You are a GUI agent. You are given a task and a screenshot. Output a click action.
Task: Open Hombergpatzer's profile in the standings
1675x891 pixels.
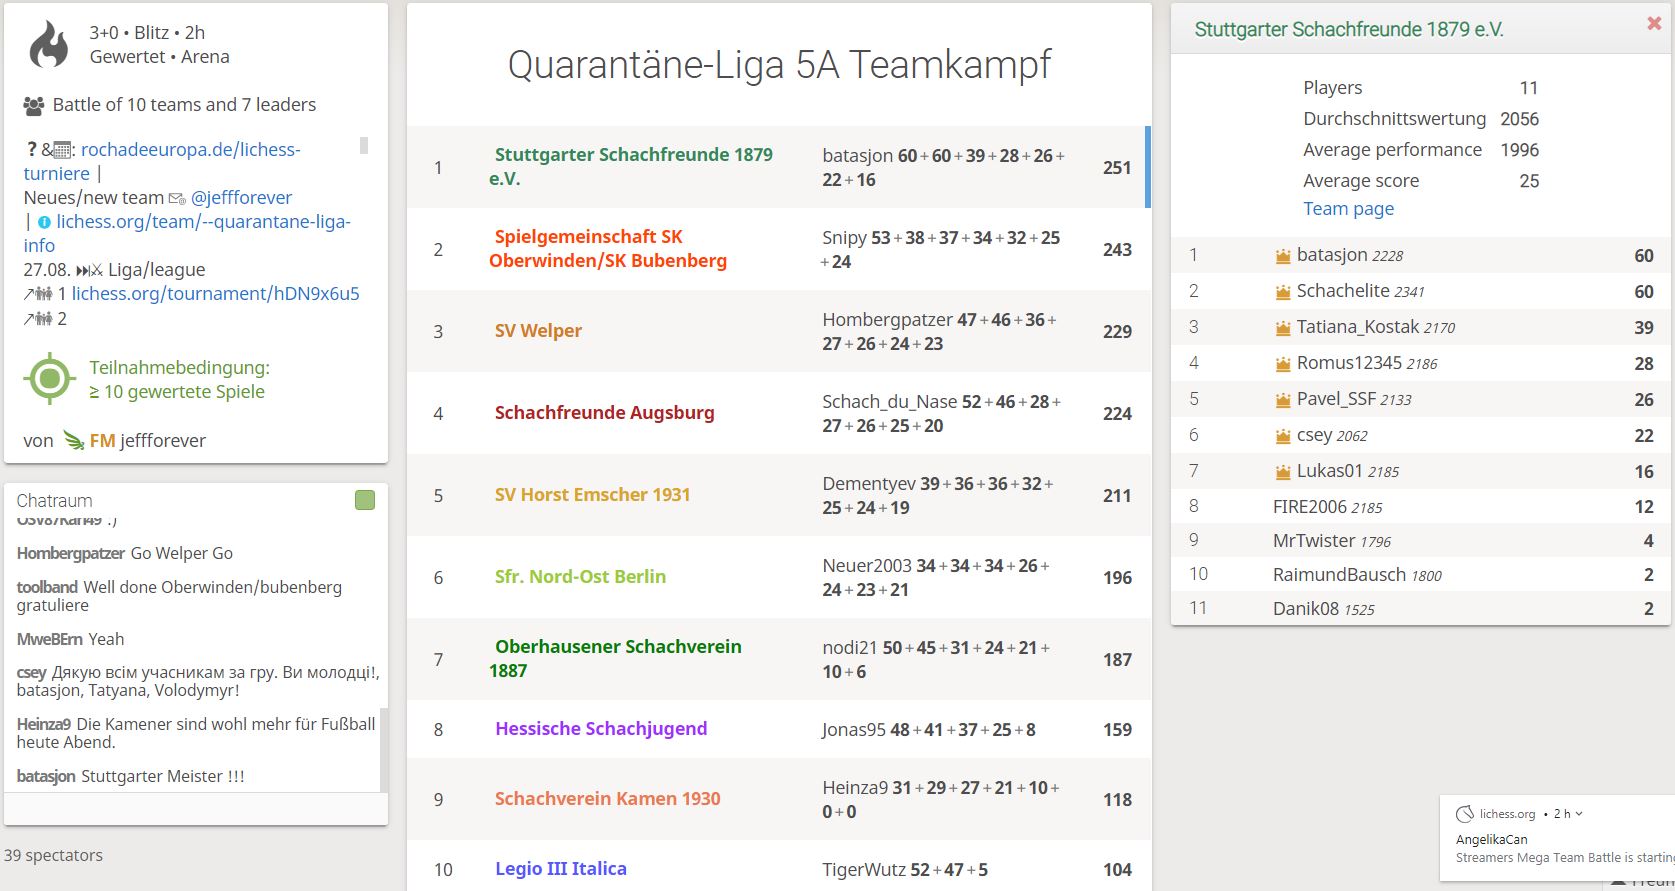(887, 320)
